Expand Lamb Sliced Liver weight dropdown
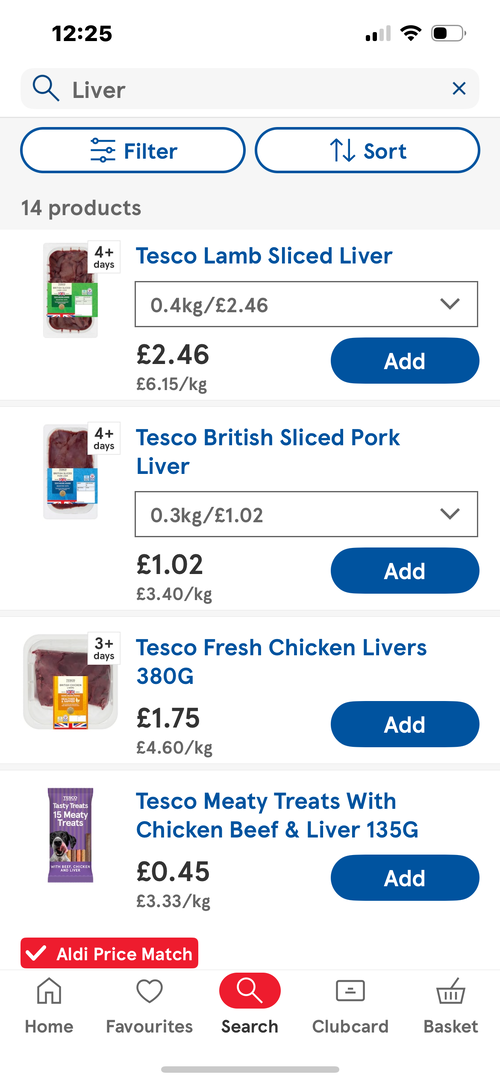The image size is (500, 1083). (x=306, y=304)
